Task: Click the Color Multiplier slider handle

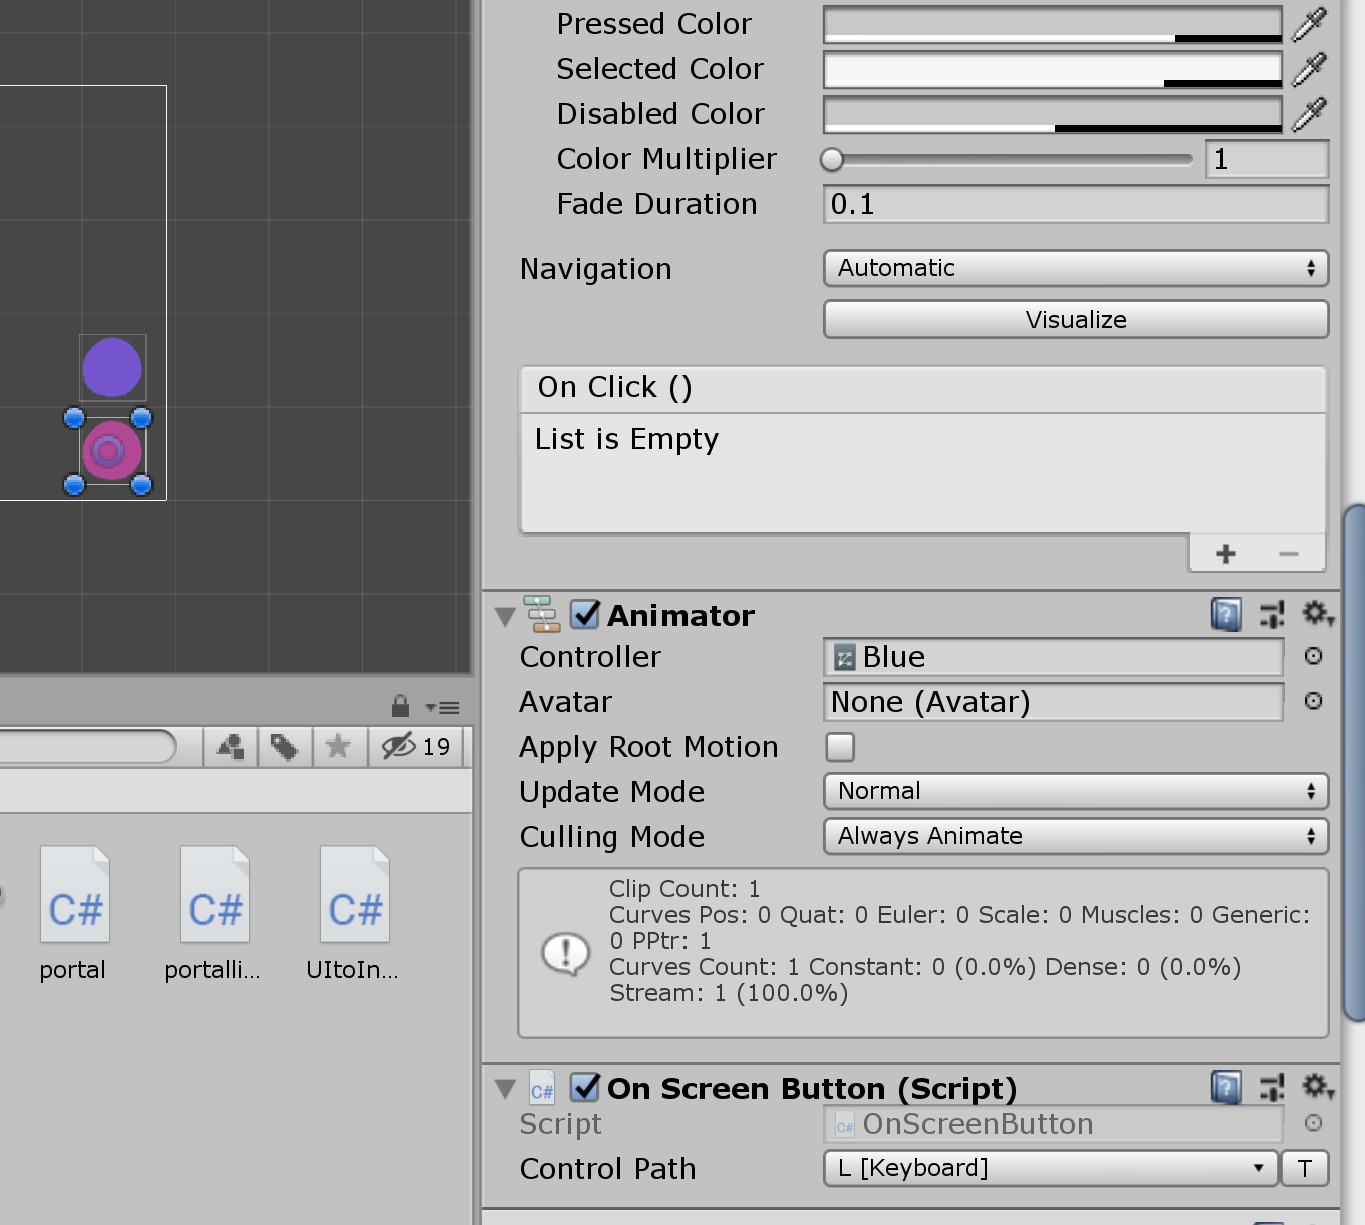Action: (x=832, y=159)
